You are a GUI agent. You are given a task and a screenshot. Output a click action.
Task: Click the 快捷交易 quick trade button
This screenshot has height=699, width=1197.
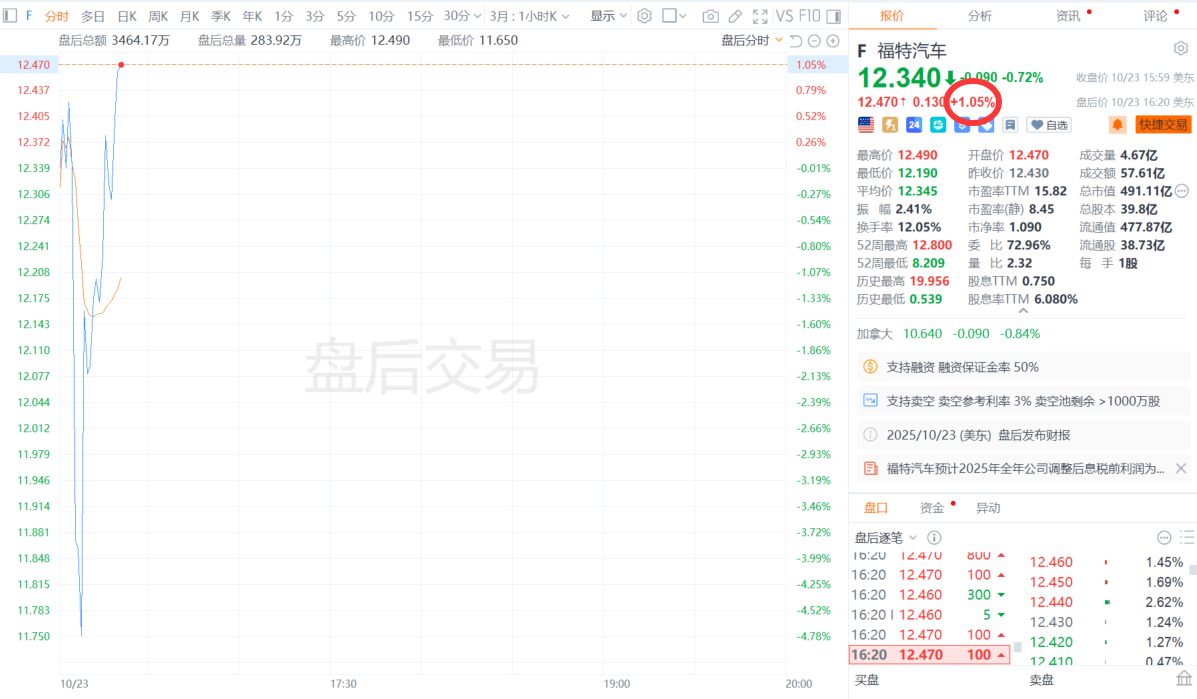(1162, 125)
